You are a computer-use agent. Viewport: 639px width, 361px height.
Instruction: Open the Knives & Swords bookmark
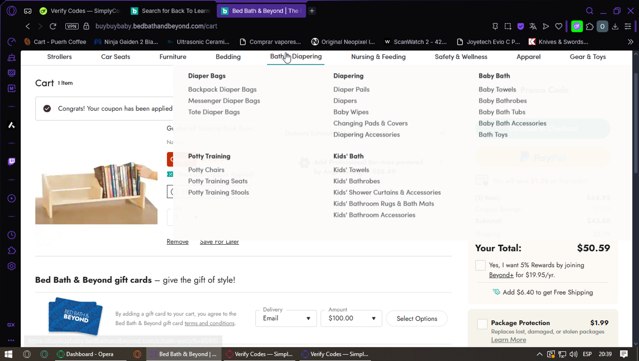point(559,42)
